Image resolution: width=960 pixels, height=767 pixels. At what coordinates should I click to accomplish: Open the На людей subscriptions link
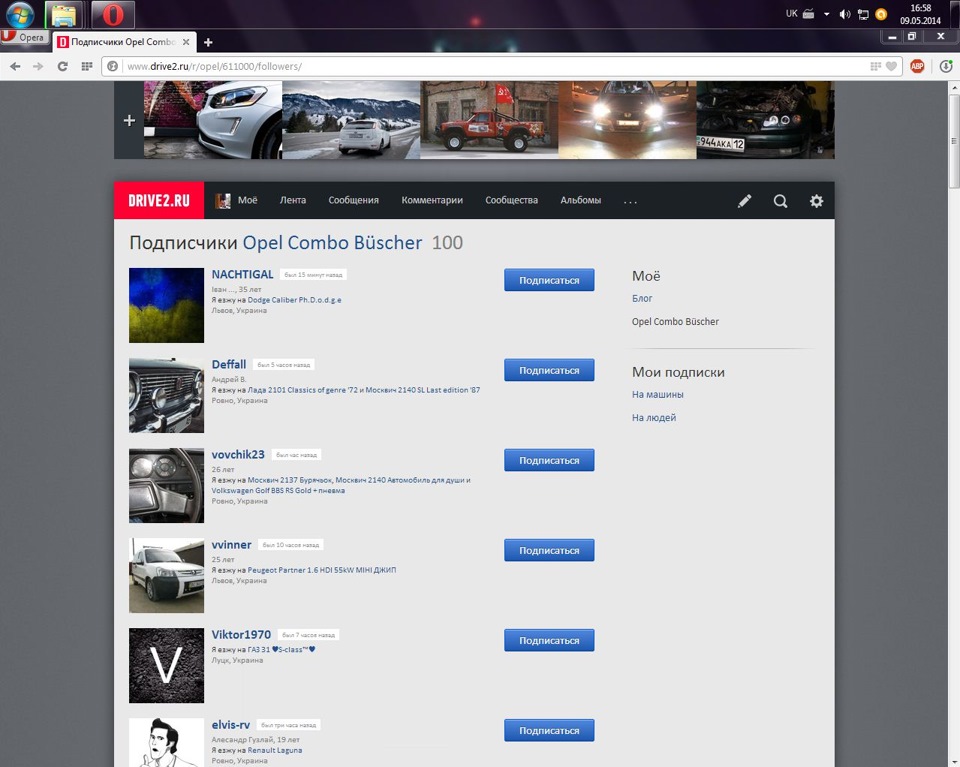tap(654, 417)
